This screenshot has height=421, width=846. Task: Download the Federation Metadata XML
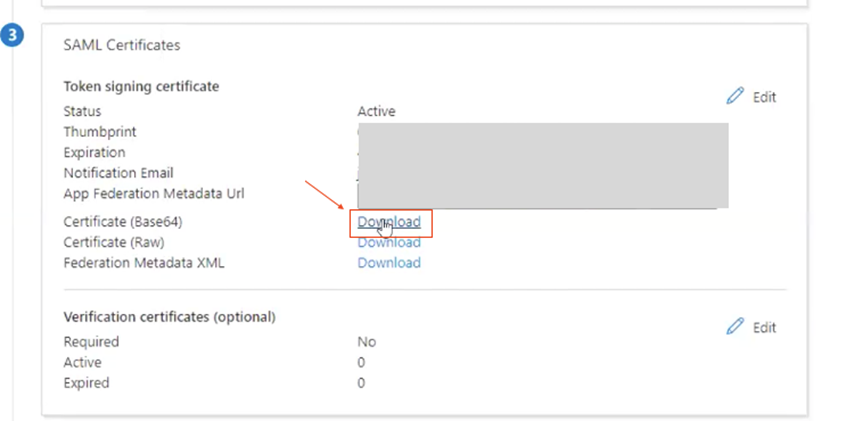[x=389, y=263]
